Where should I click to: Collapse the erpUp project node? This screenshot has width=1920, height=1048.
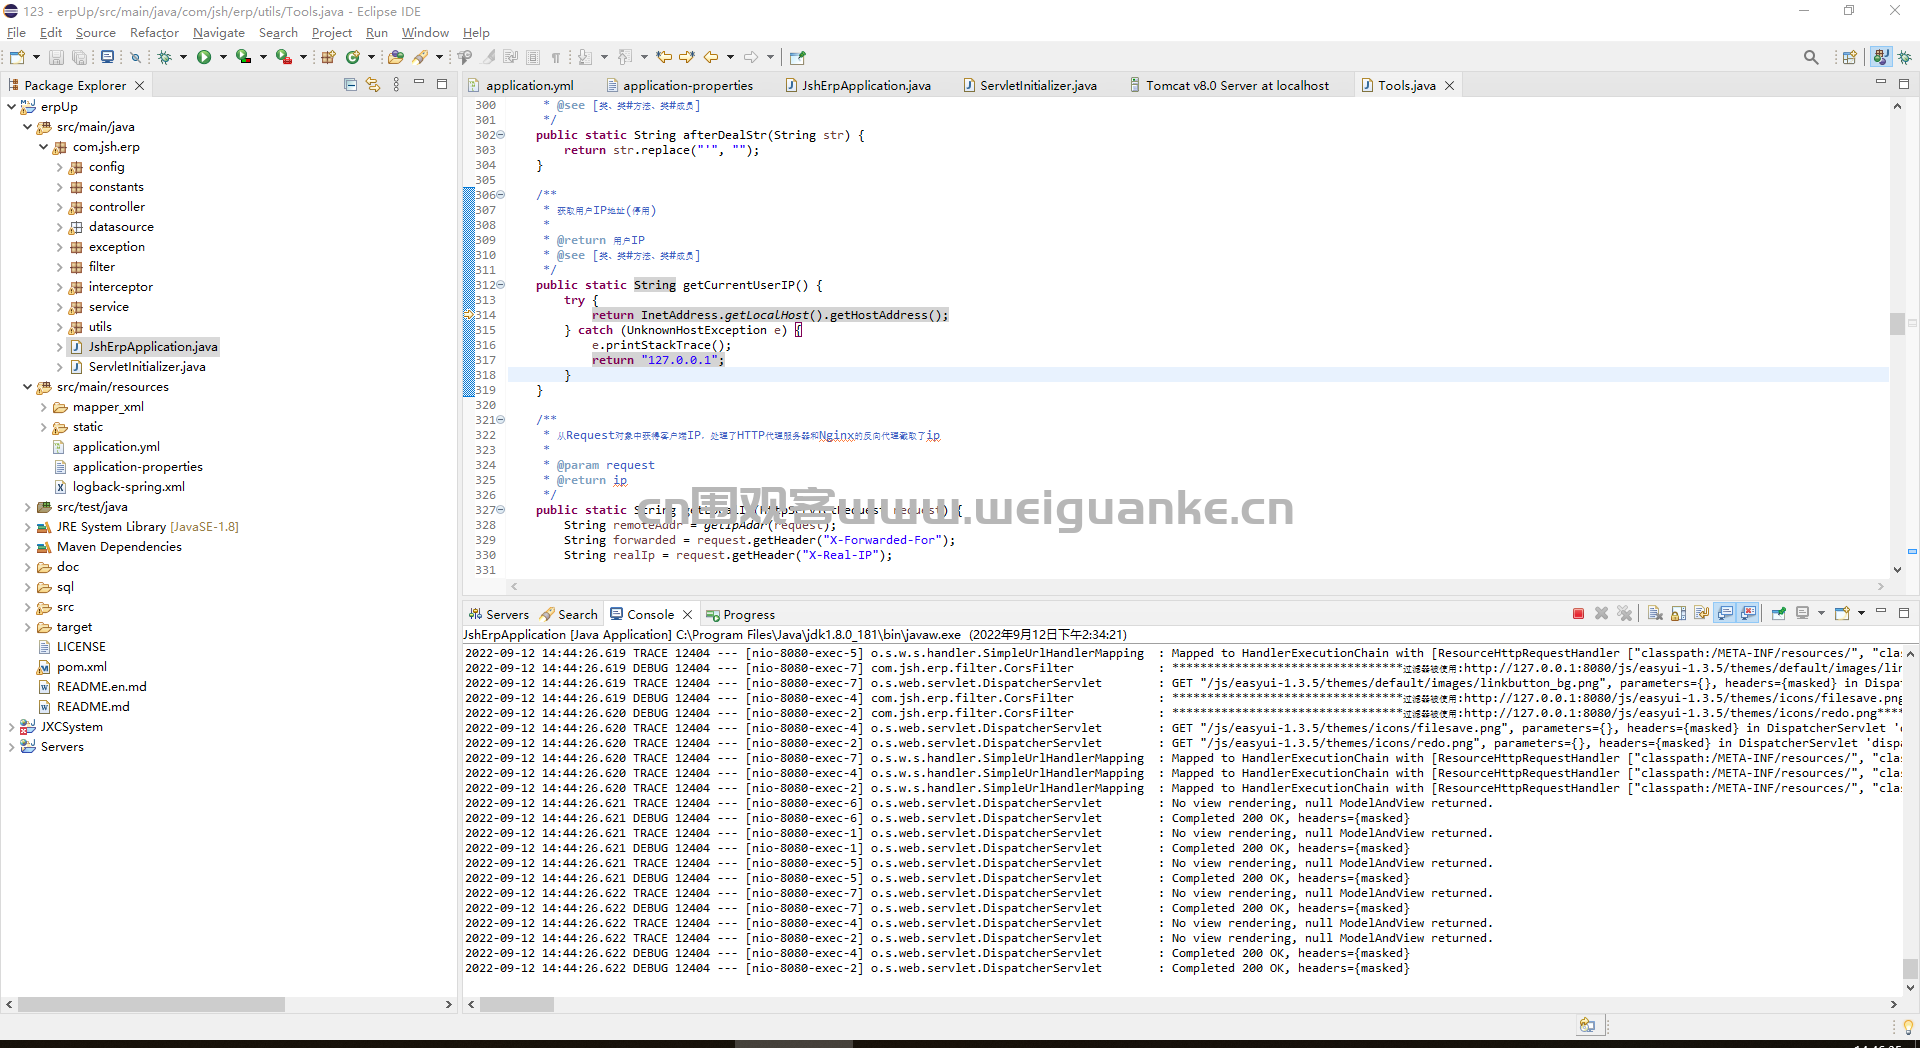[11, 107]
